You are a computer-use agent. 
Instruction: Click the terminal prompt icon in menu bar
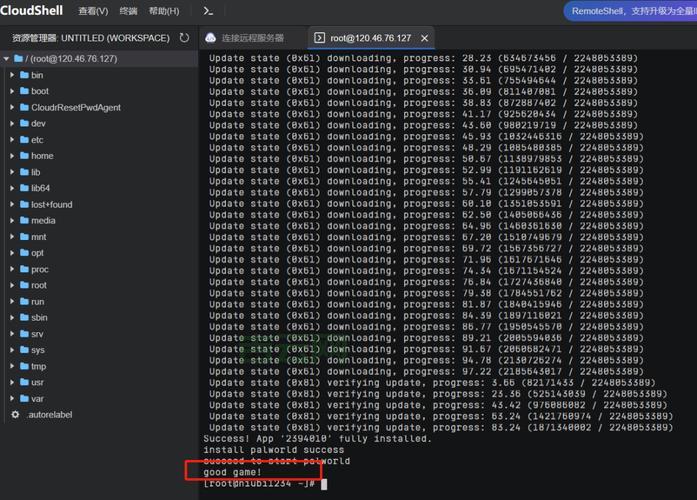[208, 11]
